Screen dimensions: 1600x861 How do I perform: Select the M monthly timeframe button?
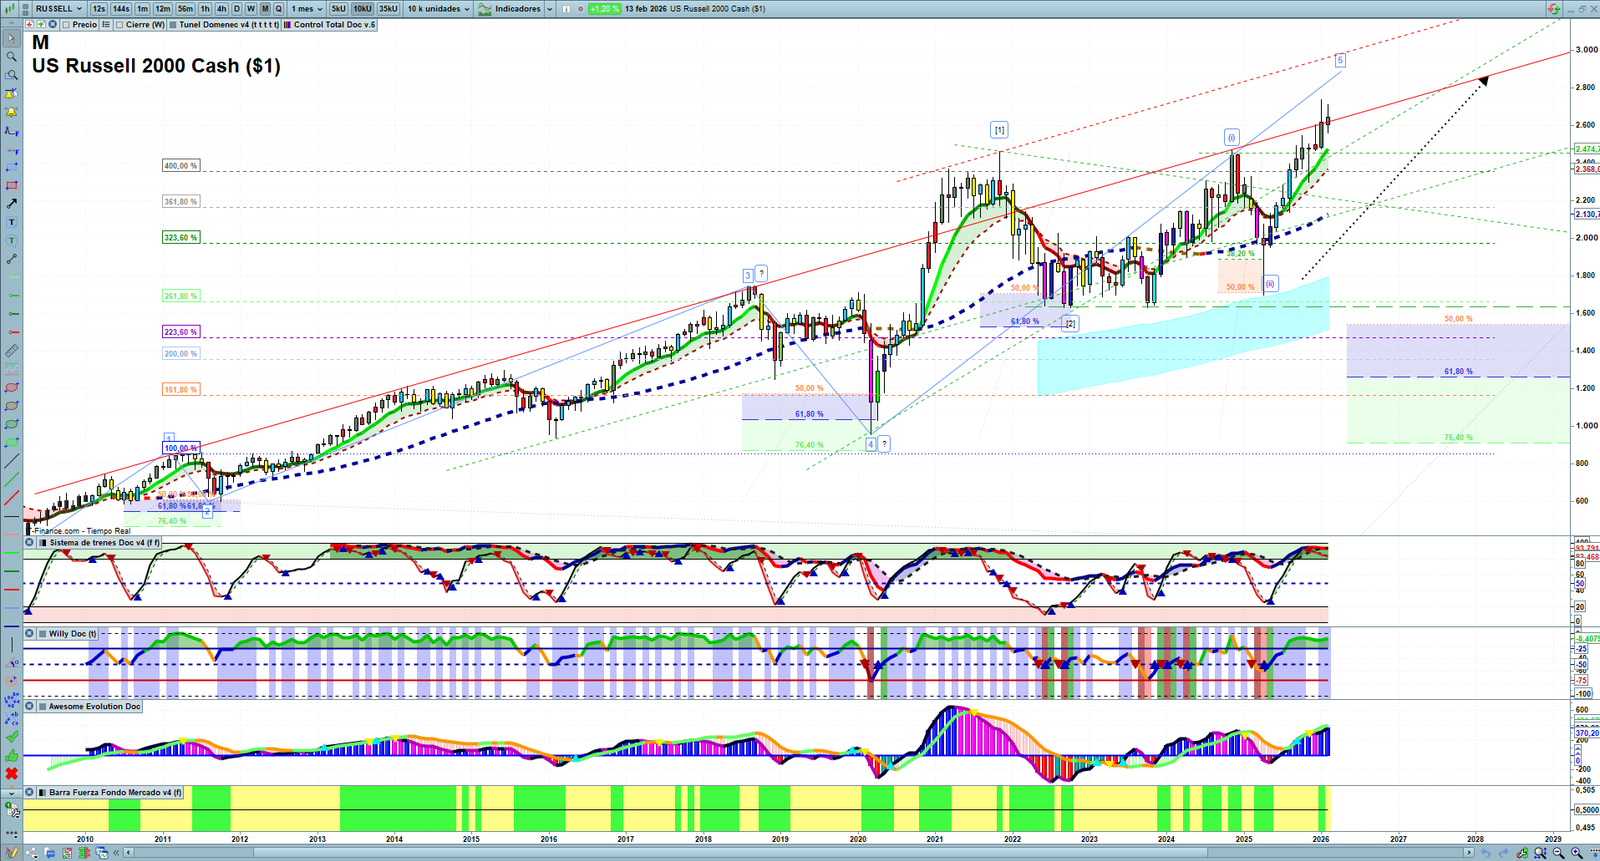click(x=265, y=9)
